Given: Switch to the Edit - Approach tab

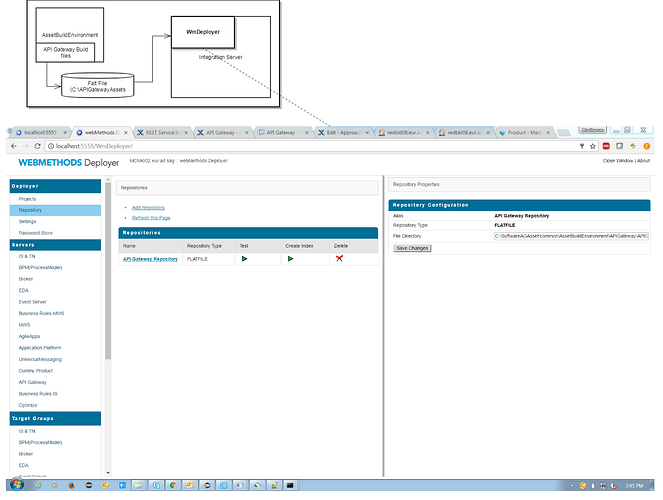Looking at the screenshot, I should tap(343, 133).
